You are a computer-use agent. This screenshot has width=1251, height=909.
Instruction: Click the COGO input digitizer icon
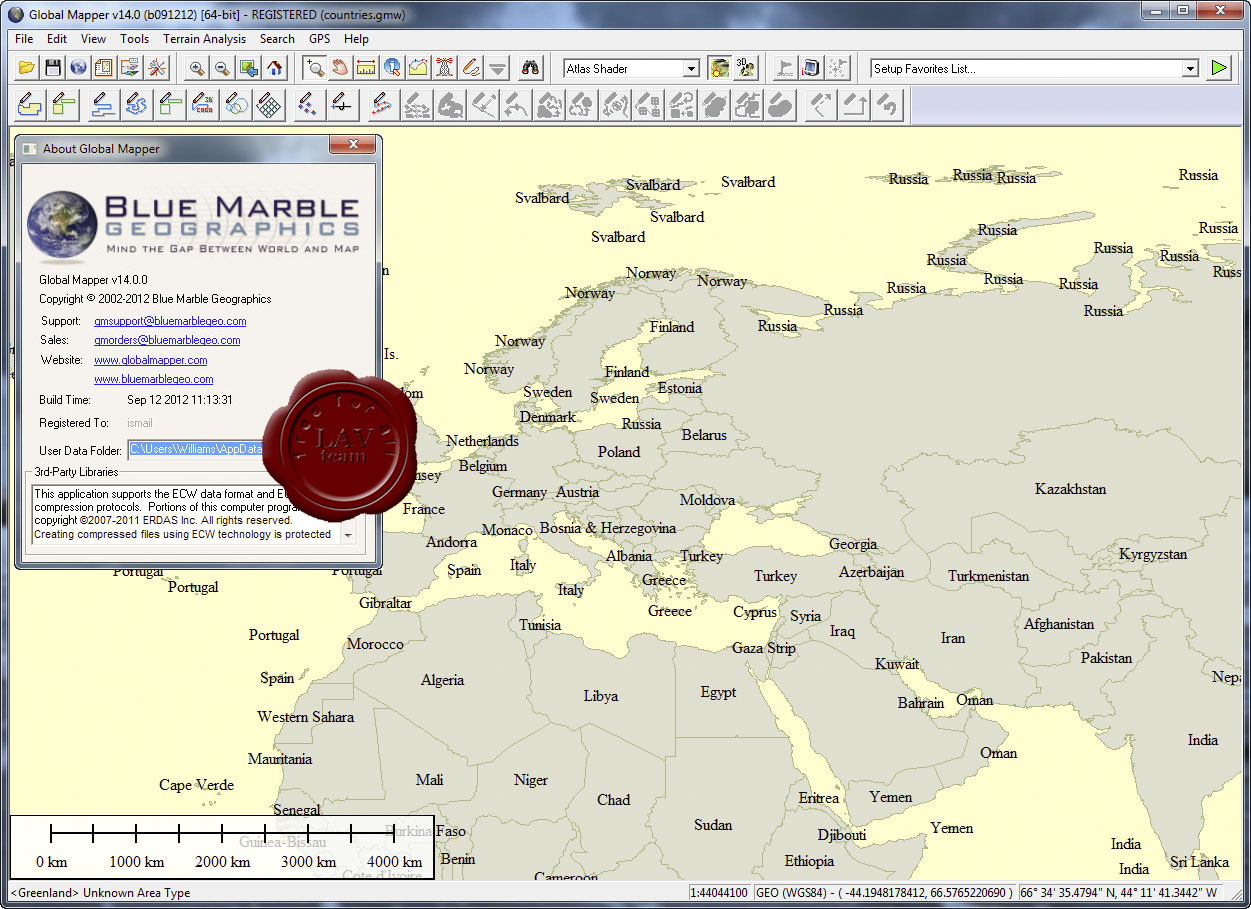(x=203, y=104)
